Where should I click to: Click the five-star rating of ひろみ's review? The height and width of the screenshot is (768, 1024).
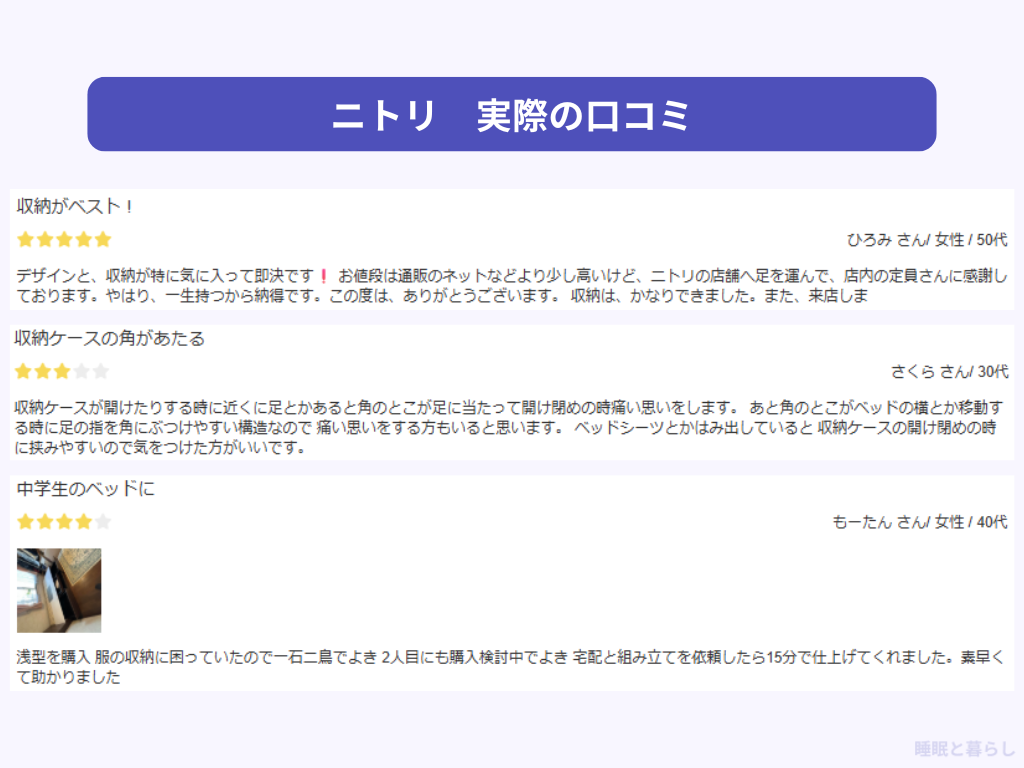(64, 239)
